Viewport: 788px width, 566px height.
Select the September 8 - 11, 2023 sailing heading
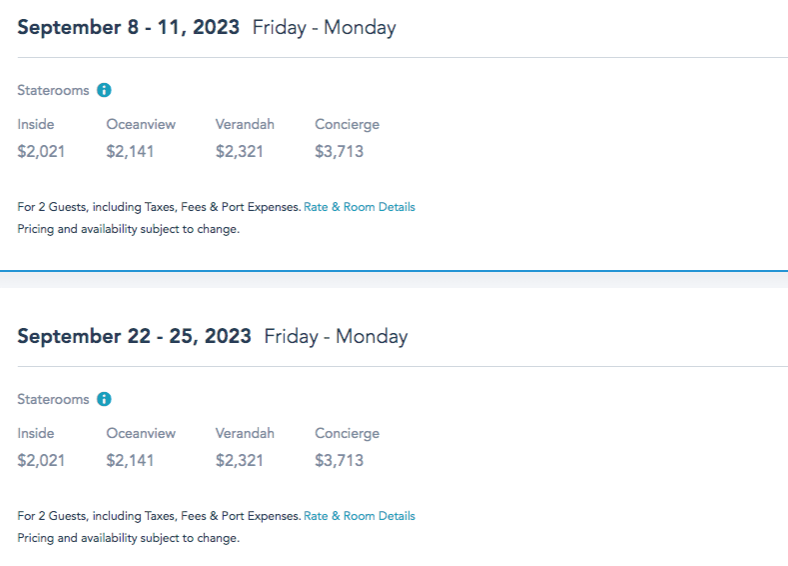pos(128,27)
